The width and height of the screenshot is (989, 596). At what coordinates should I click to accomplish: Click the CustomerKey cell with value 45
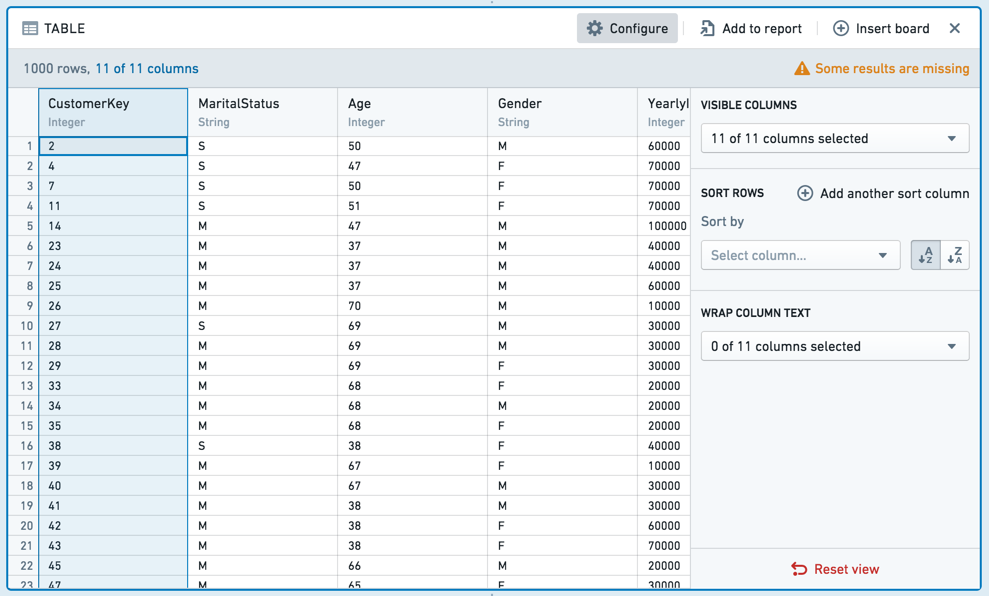[113, 566]
